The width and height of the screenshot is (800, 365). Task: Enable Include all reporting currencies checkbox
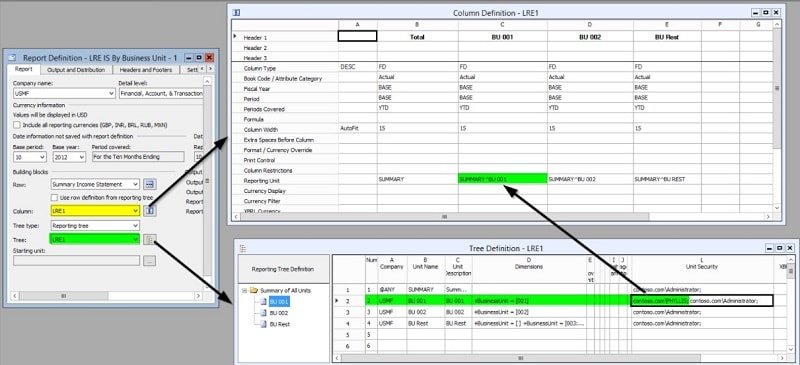[17, 125]
